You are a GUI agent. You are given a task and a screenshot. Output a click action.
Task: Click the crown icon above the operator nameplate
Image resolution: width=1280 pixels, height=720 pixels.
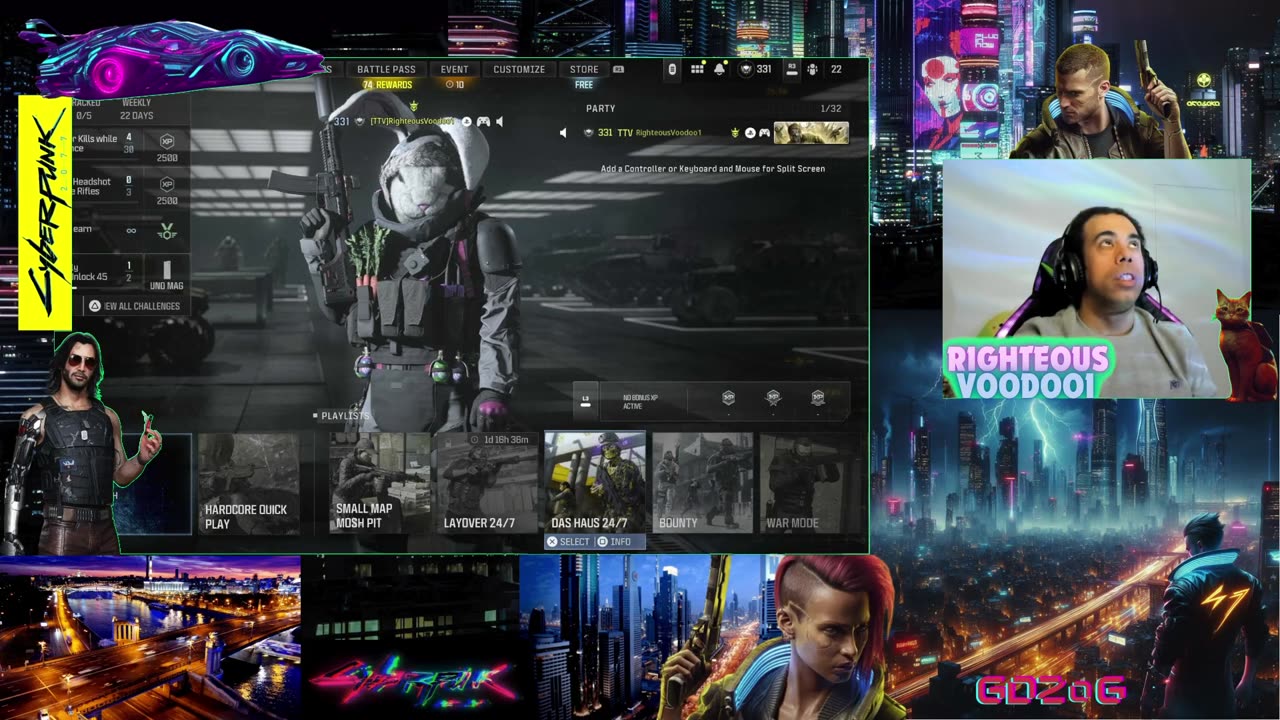coord(414,105)
